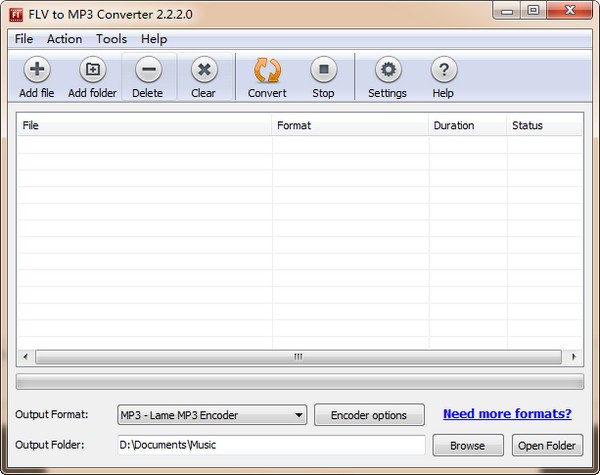Image resolution: width=600 pixels, height=475 pixels.
Task: Click the Duration column header
Action: click(467, 125)
